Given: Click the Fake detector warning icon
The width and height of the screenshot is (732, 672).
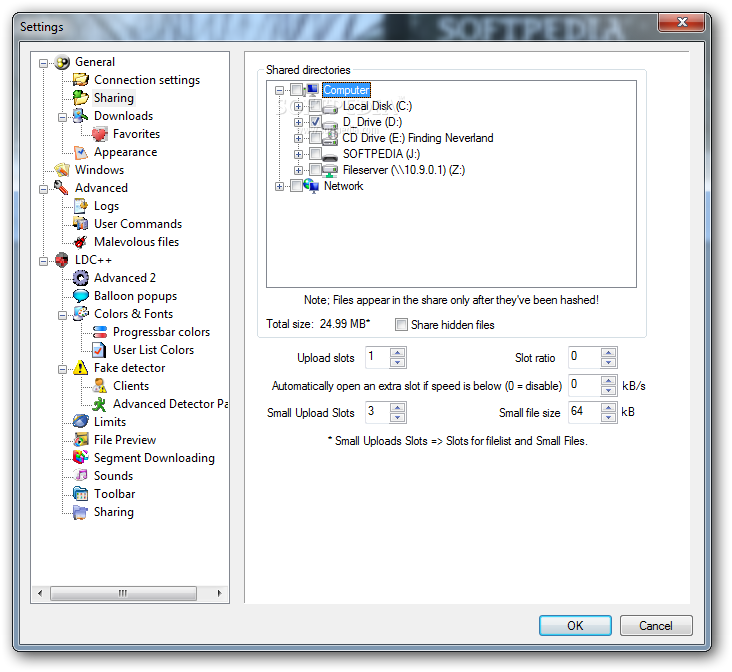Looking at the screenshot, I should tap(81, 368).
